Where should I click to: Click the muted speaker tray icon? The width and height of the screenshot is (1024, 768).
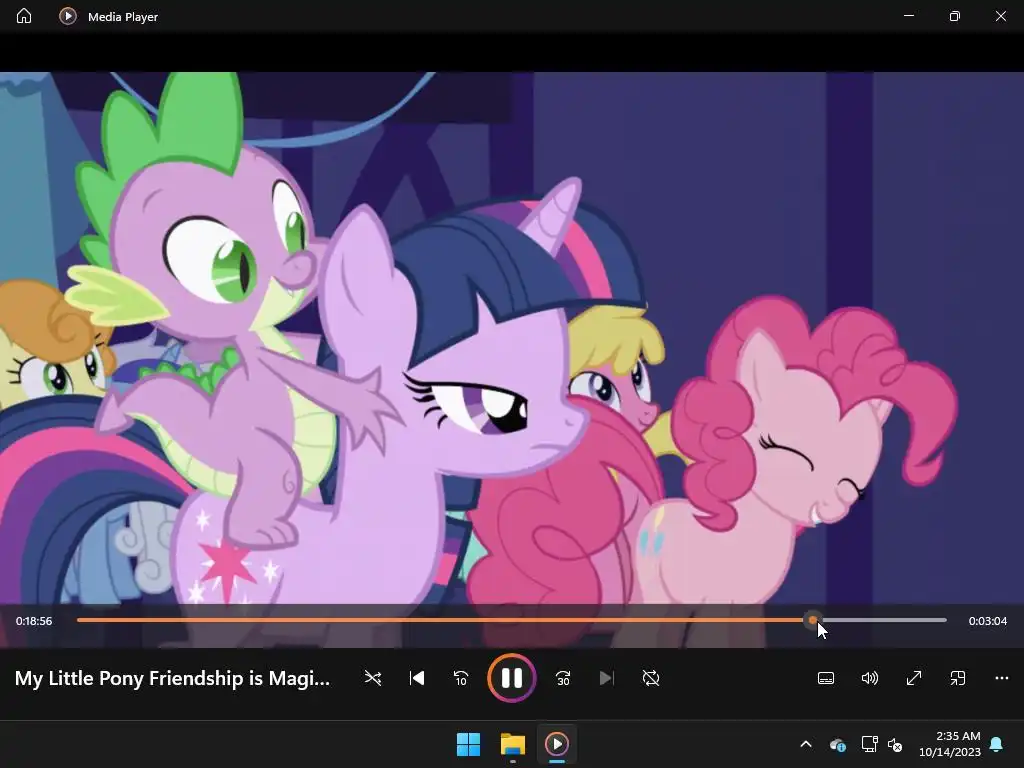pos(895,744)
